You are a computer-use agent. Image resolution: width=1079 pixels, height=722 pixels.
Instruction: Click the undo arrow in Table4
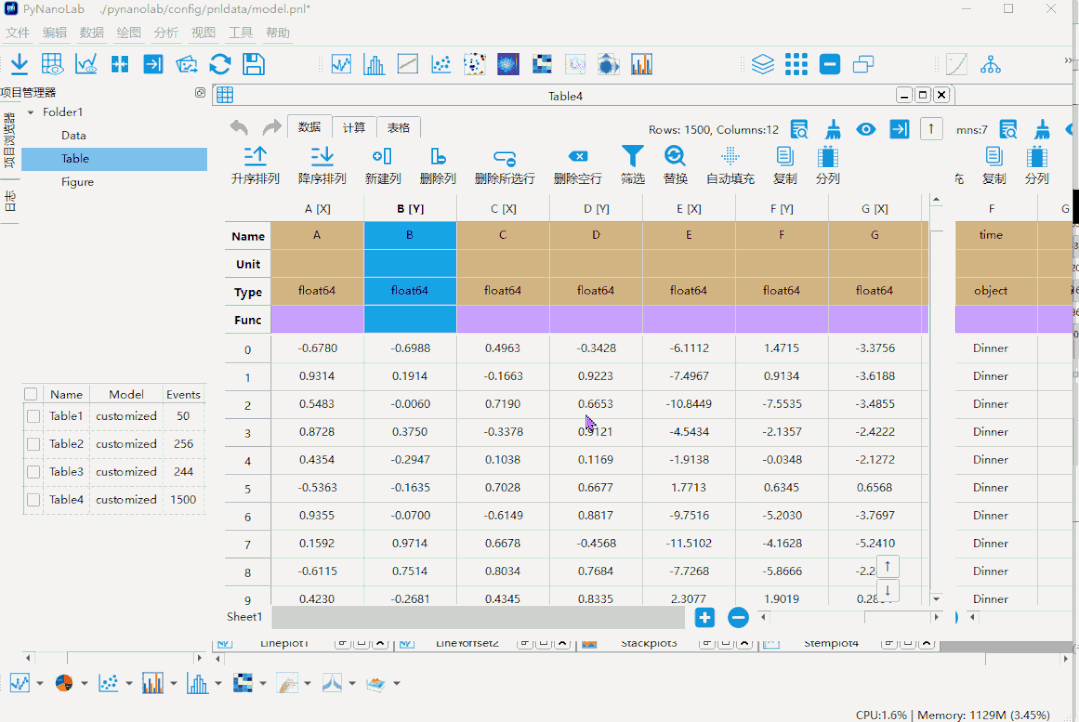[x=239, y=127]
